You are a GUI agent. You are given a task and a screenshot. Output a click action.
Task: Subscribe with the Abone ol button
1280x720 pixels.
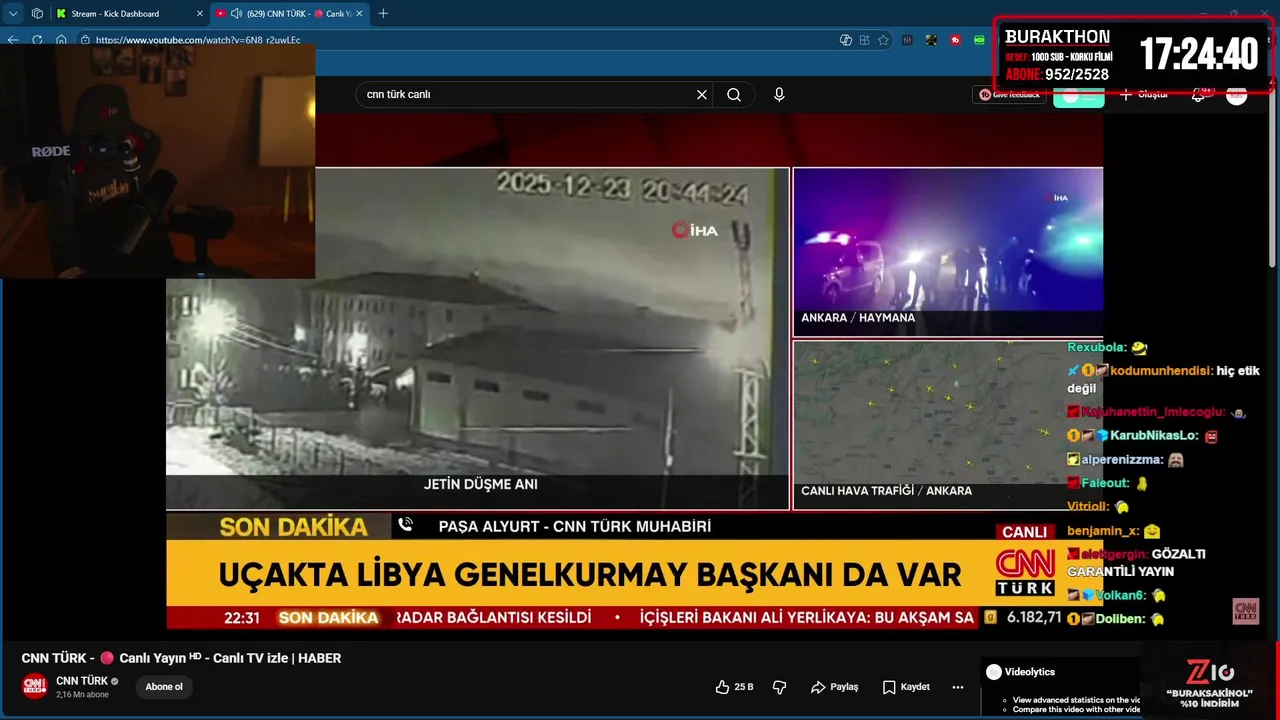pyautogui.click(x=164, y=687)
